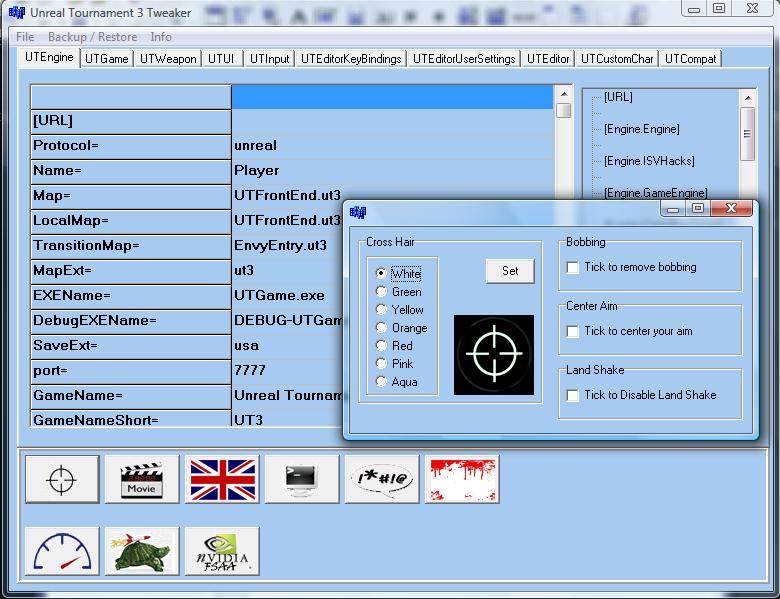
Task: Click the turtle icon
Action: click(x=142, y=551)
